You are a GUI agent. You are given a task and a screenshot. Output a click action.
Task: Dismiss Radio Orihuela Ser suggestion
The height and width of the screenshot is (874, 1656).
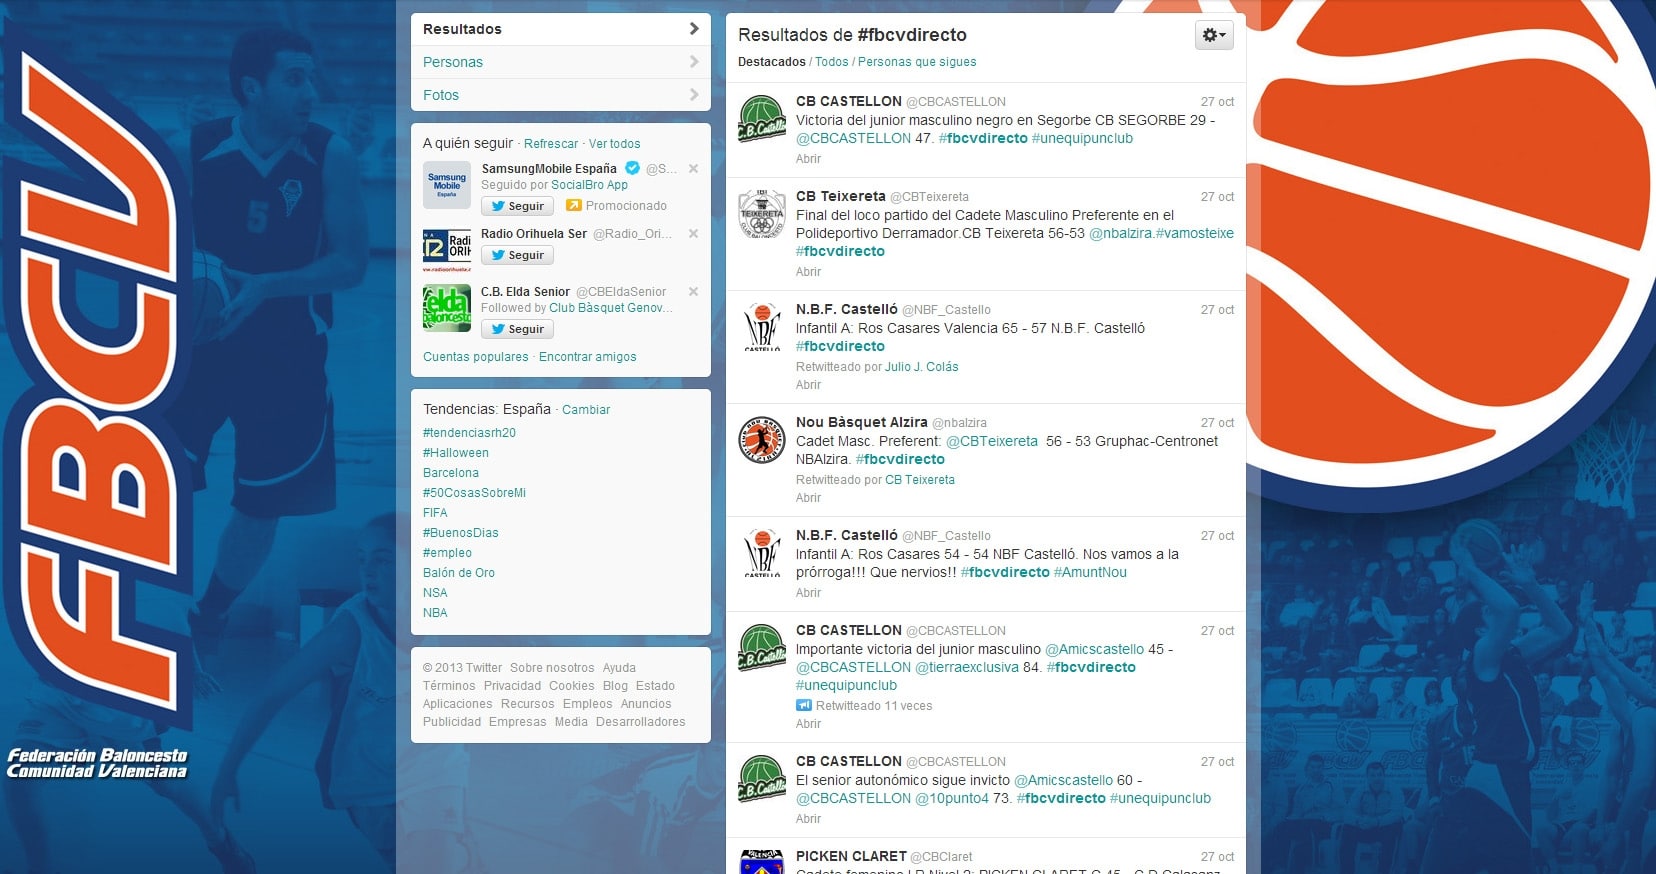pyautogui.click(x=693, y=234)
